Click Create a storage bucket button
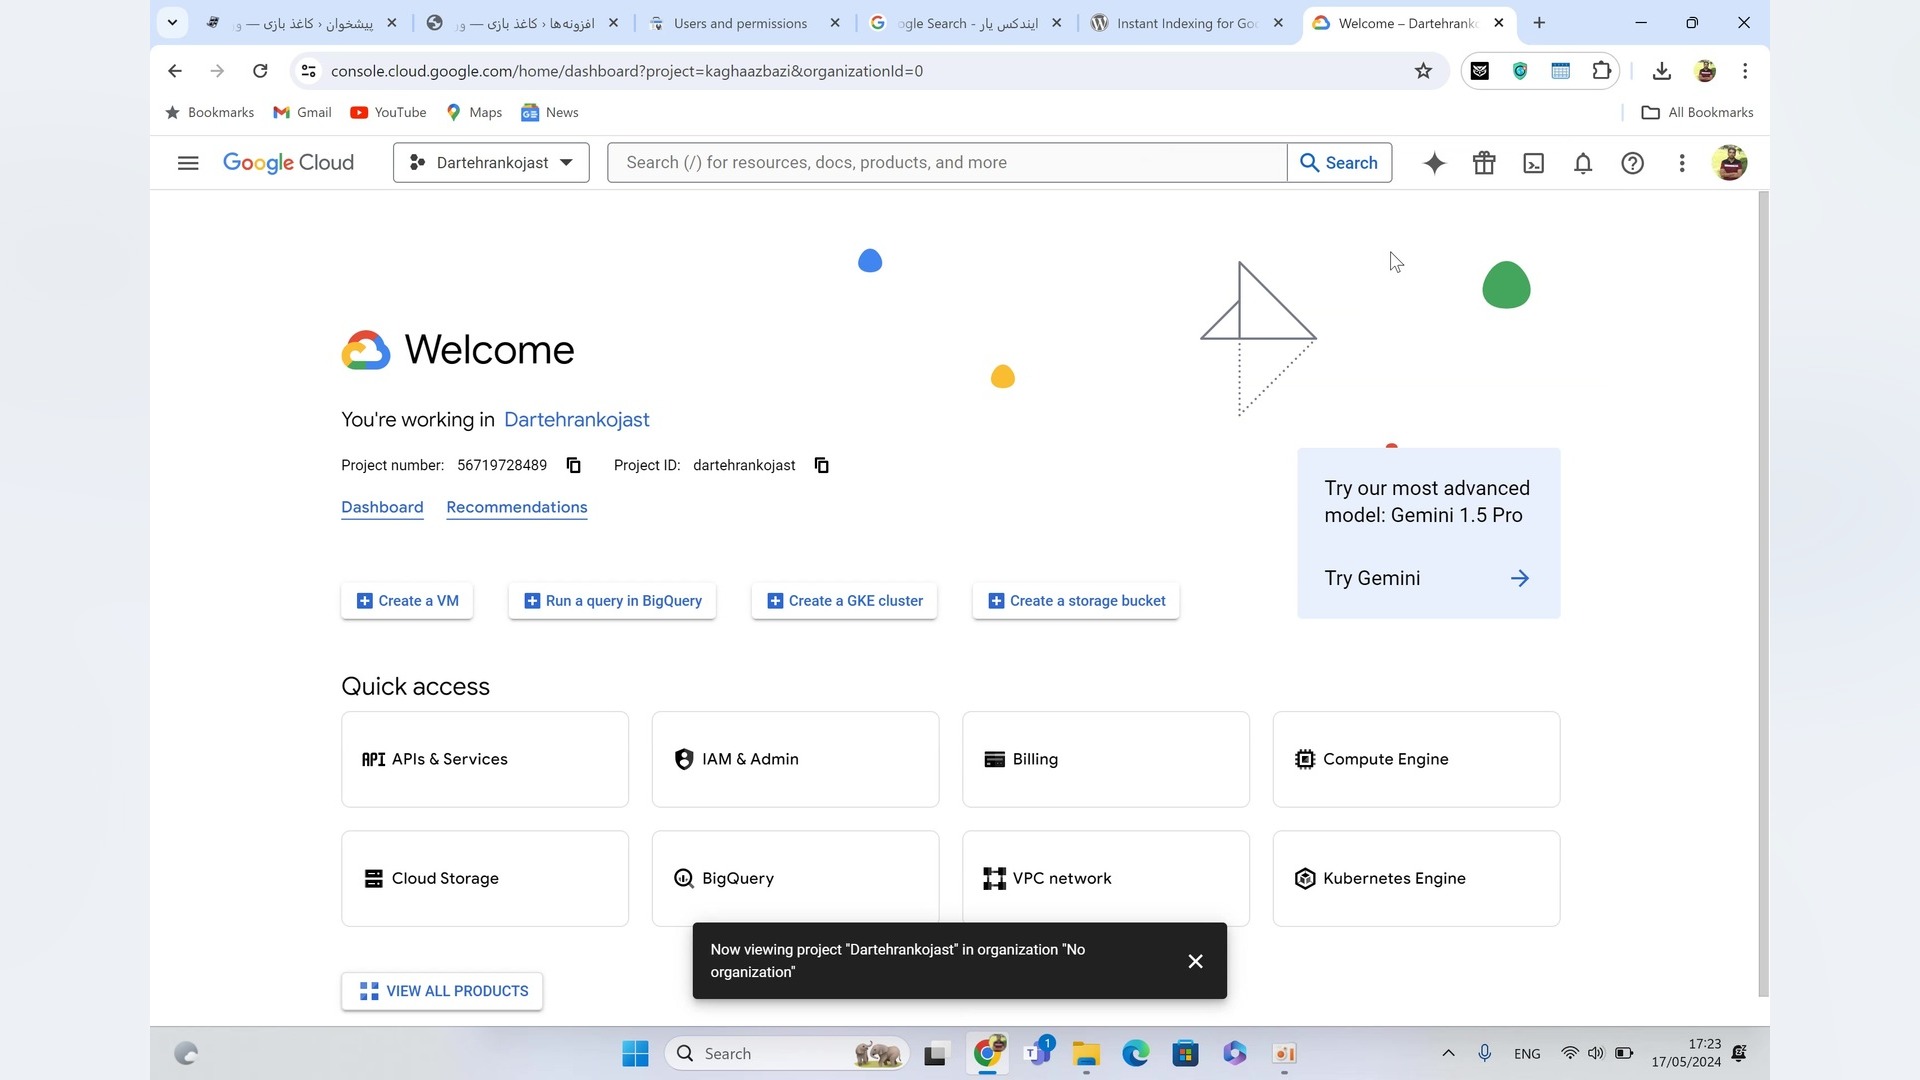The width and height of the screenshot is (1920, 1080). click(1076, 601)
